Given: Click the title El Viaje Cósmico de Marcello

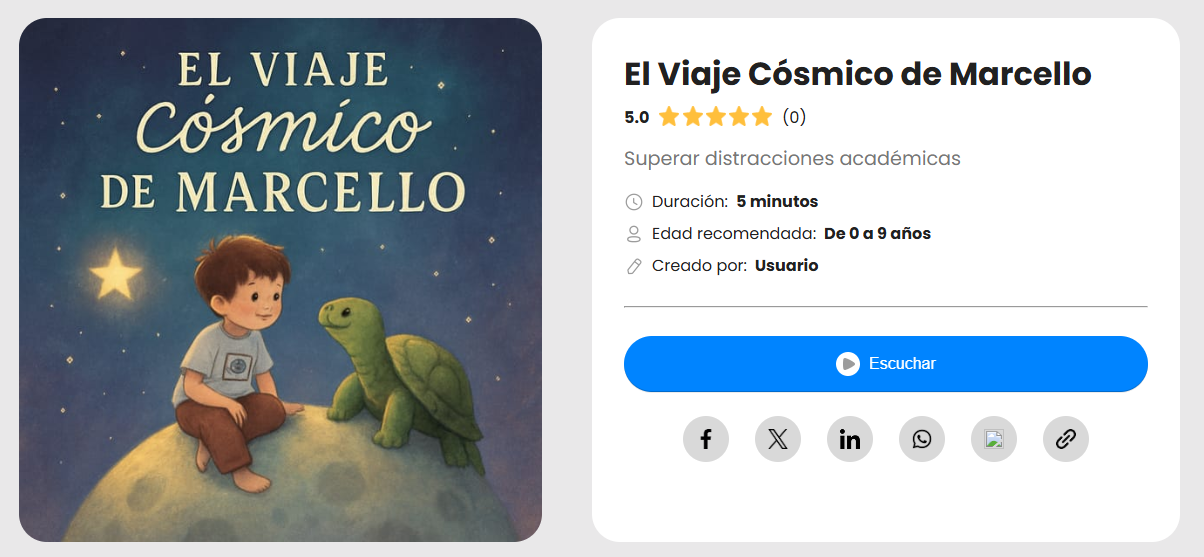Looking at the screenshot, I should coord(857,74).
